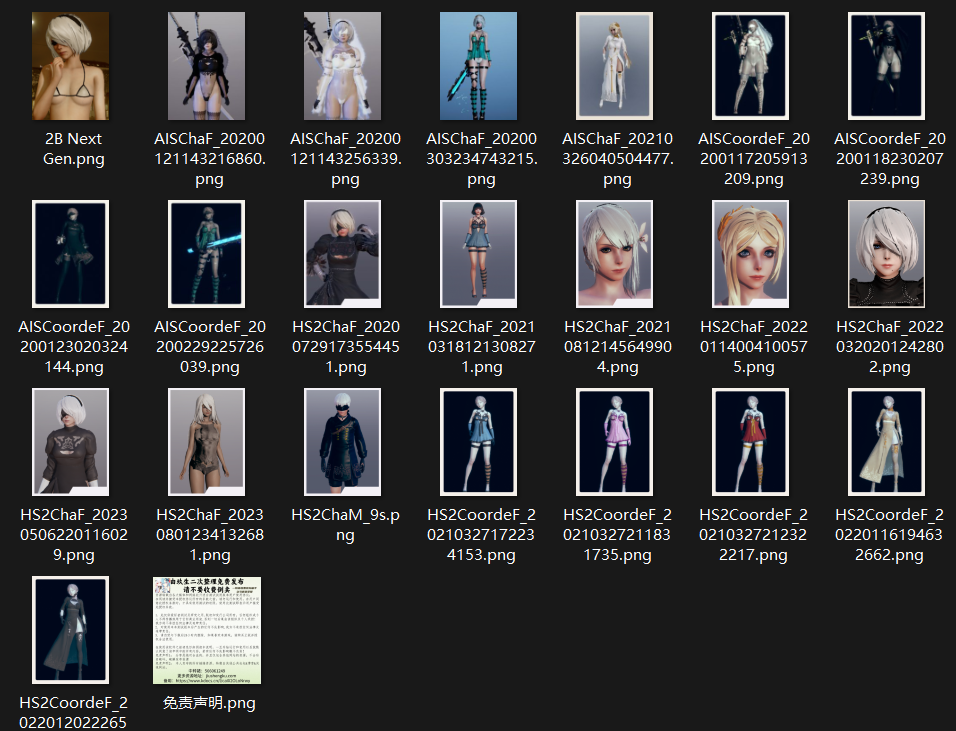
Task: Click the AISCoordeF_20200123020324144.png thumbnail
Action: click(71, 254)
